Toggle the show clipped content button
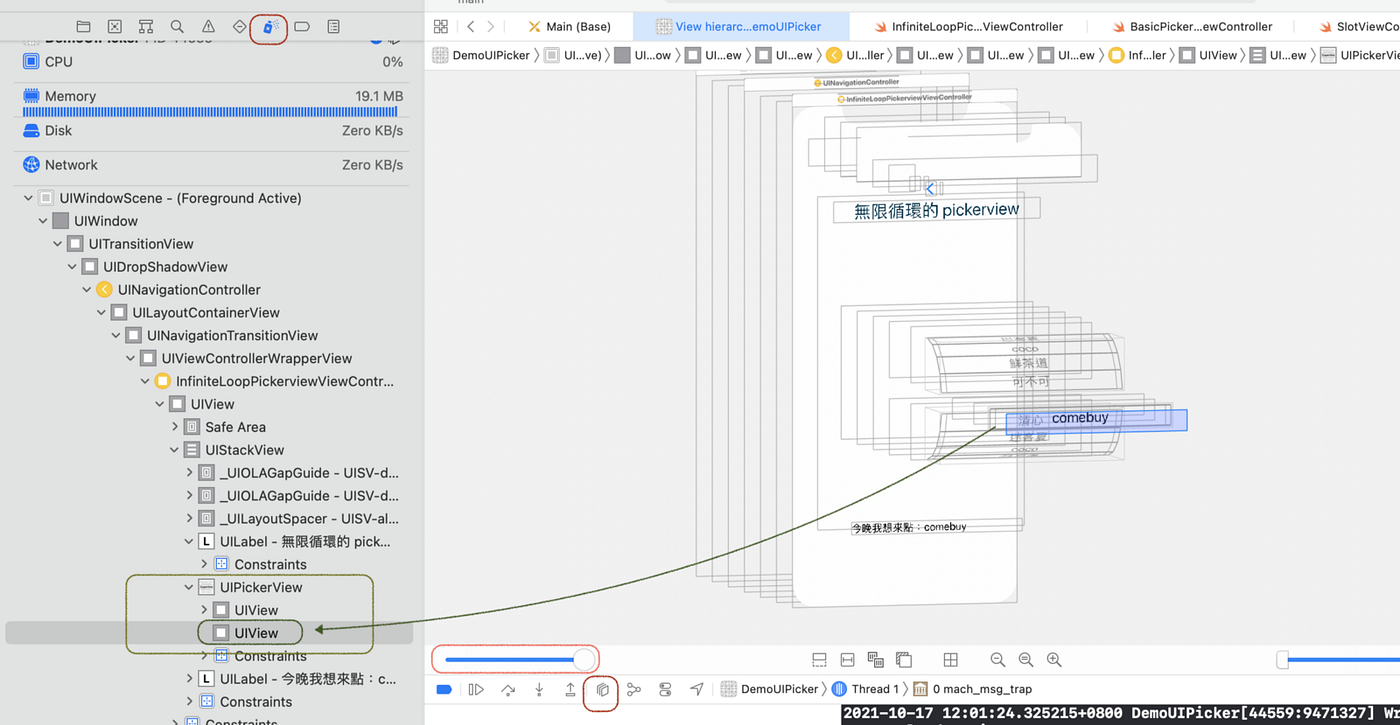The image size is (1400, 725). [819, 660]
